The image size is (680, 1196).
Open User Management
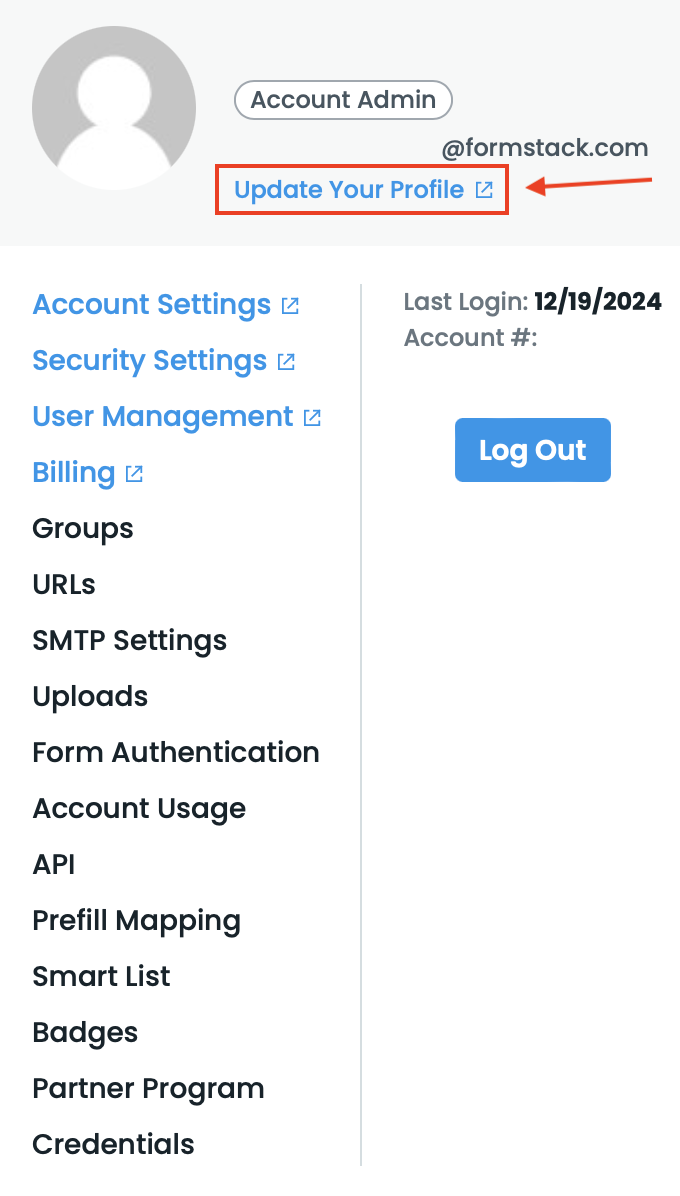pos(162,416)
